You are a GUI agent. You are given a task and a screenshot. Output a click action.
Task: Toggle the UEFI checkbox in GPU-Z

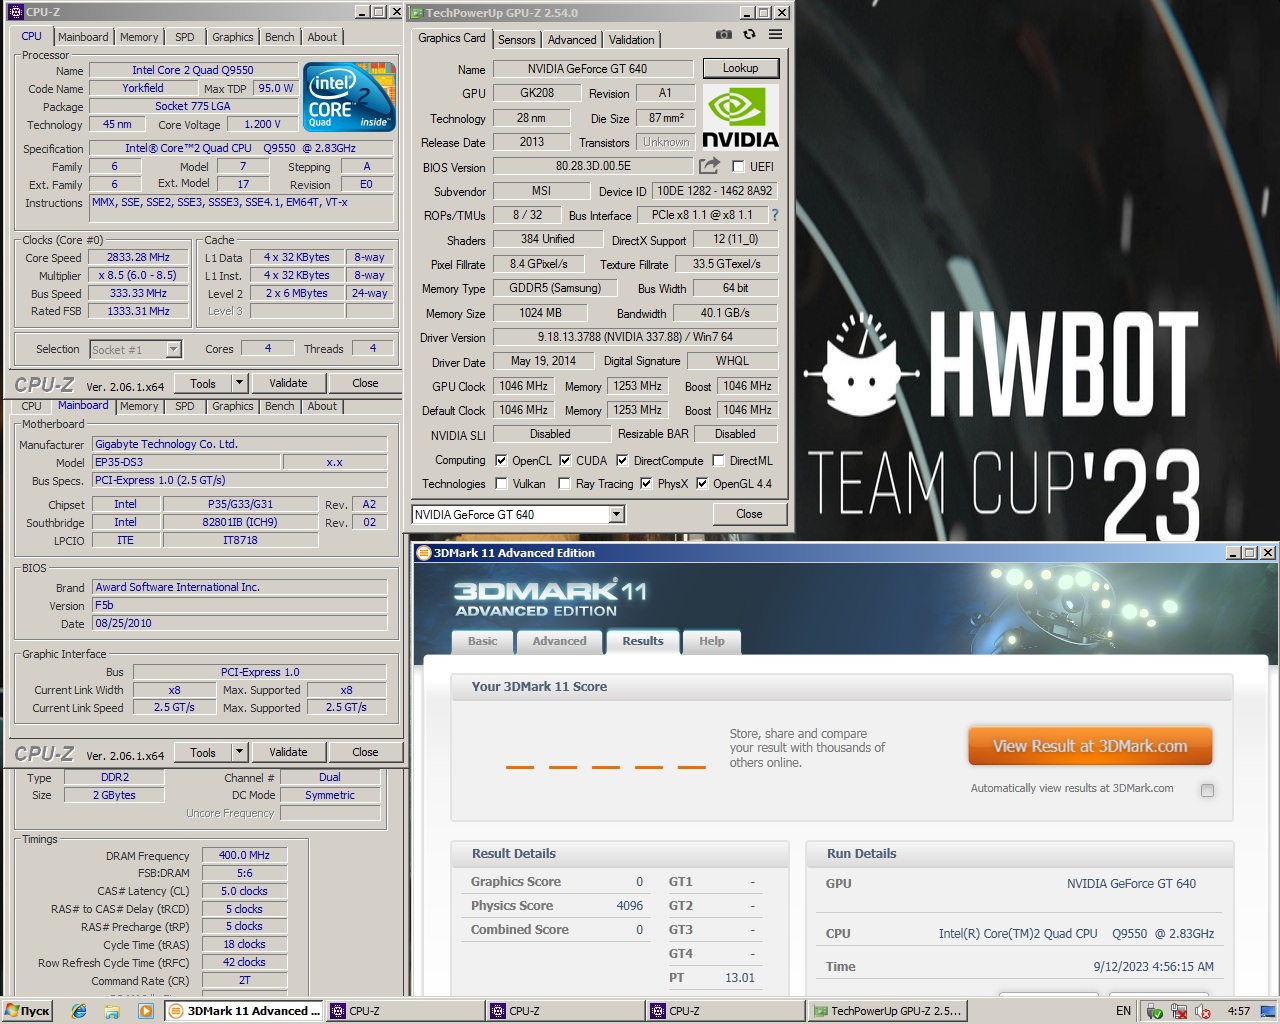tap(738, 167)
